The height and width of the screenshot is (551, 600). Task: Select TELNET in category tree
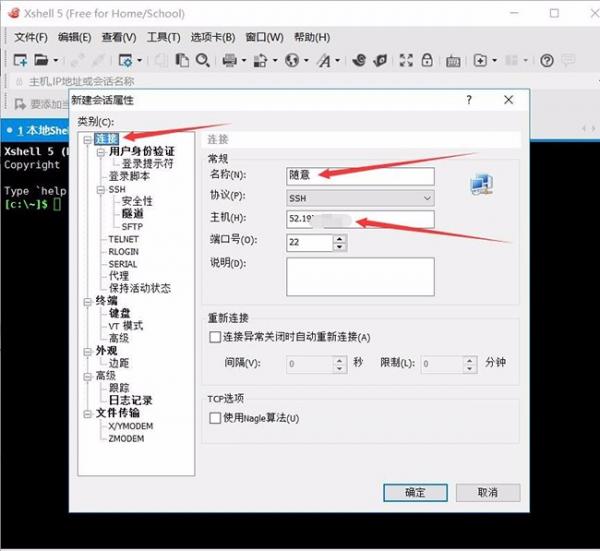123,239
